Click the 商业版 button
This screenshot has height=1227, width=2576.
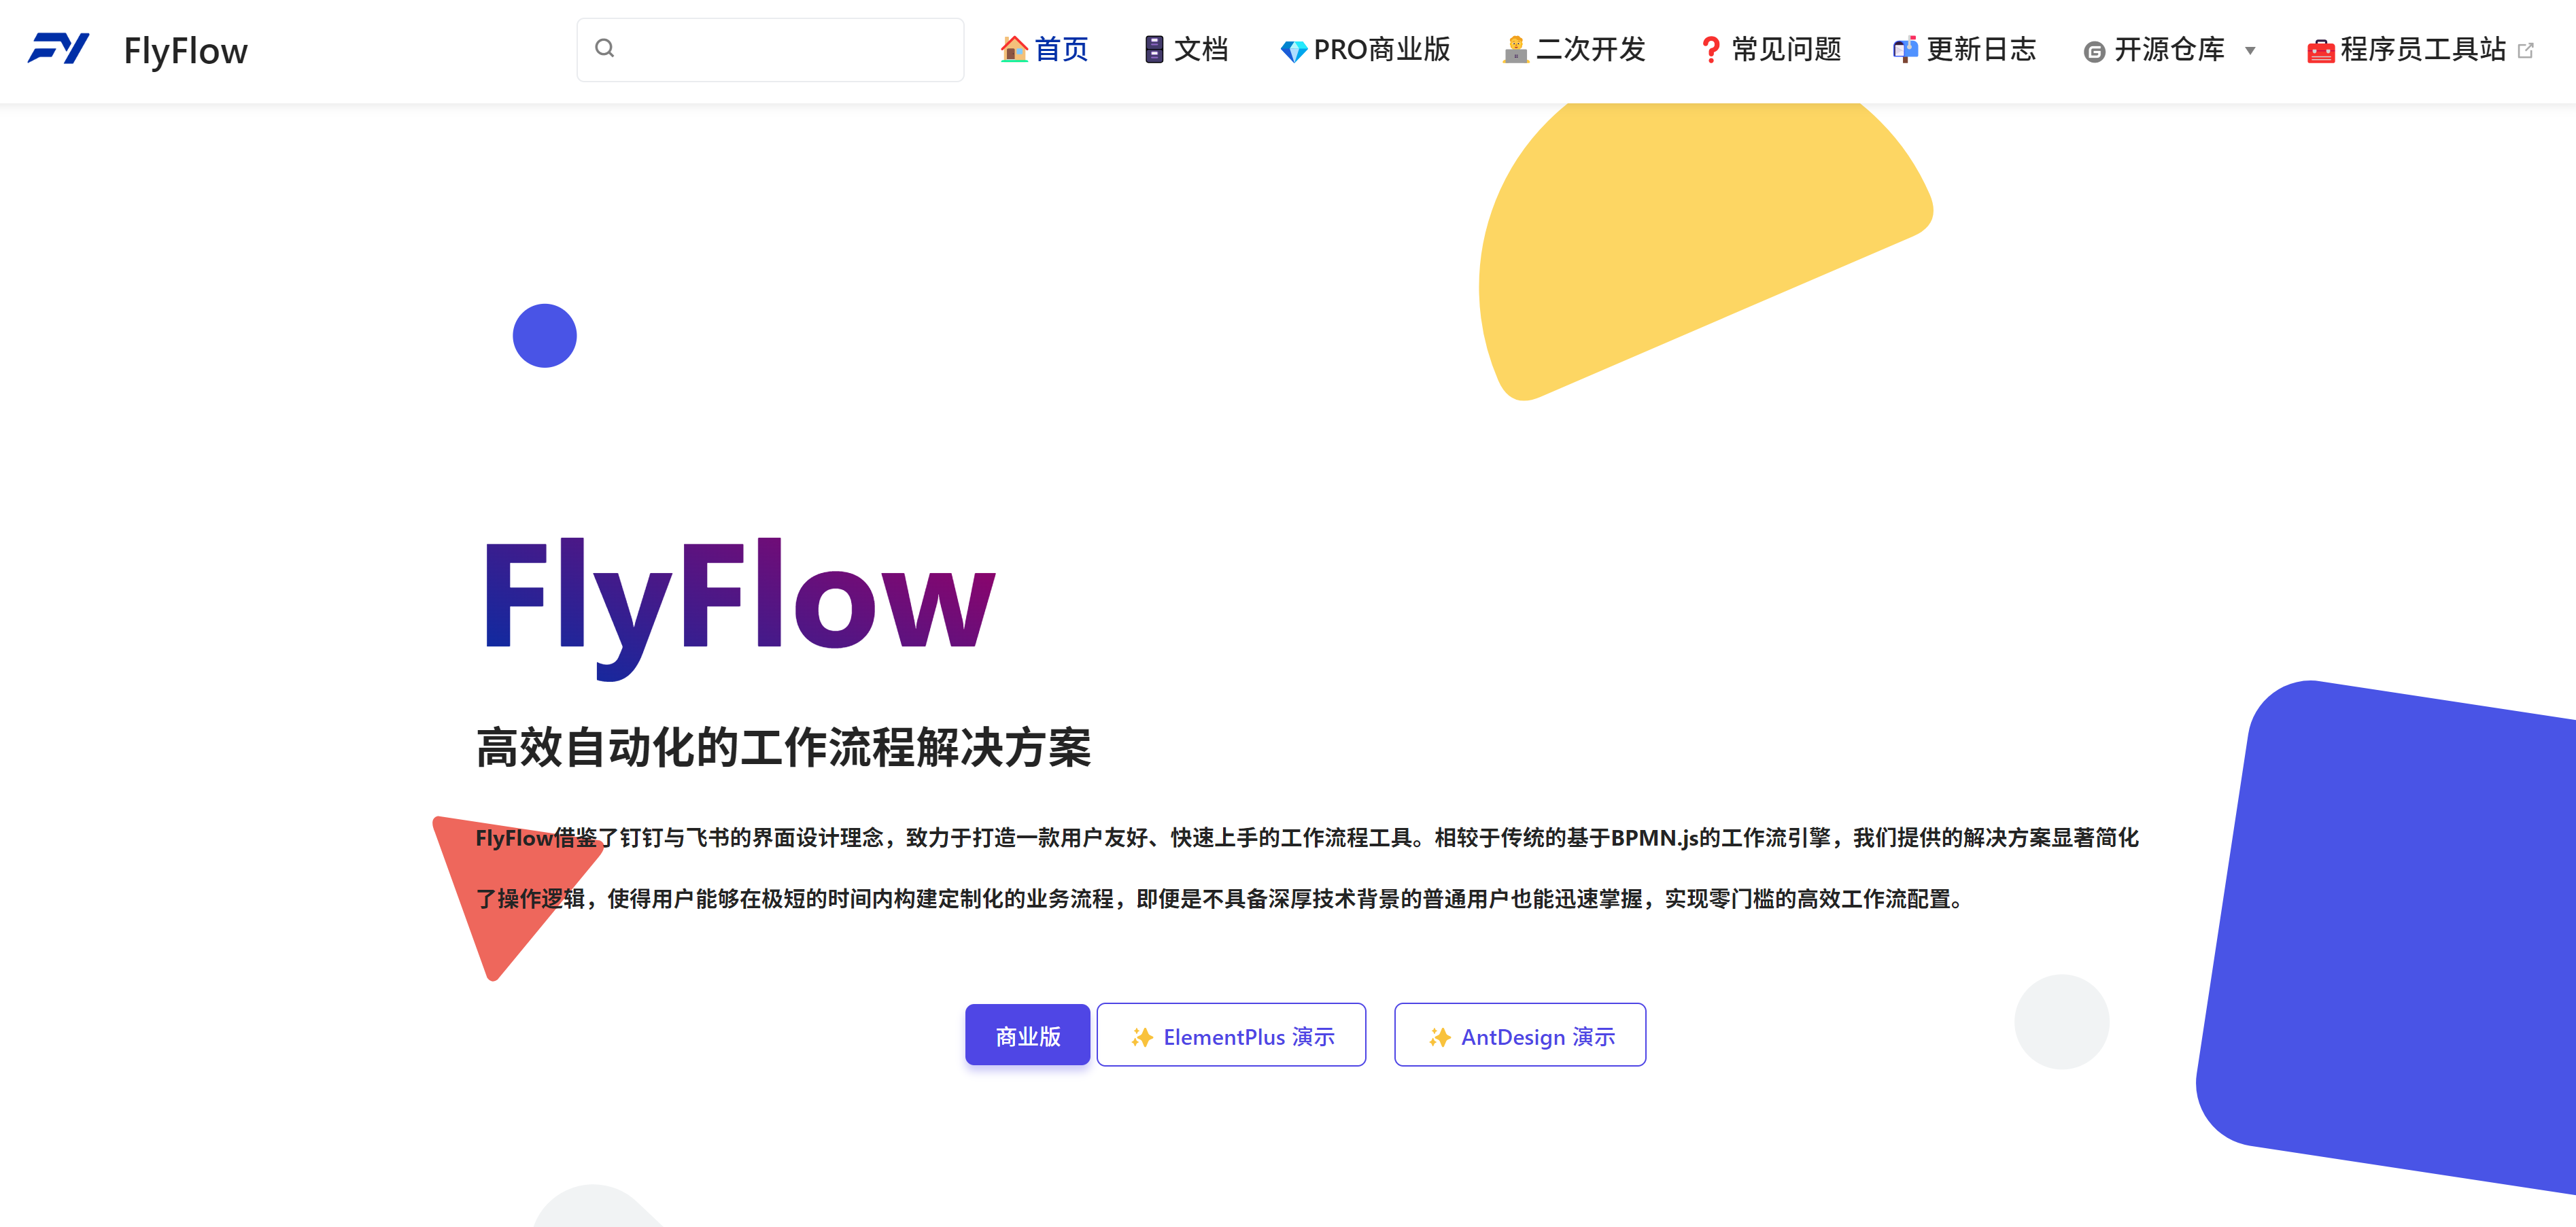click(x=1027, y=1035)
